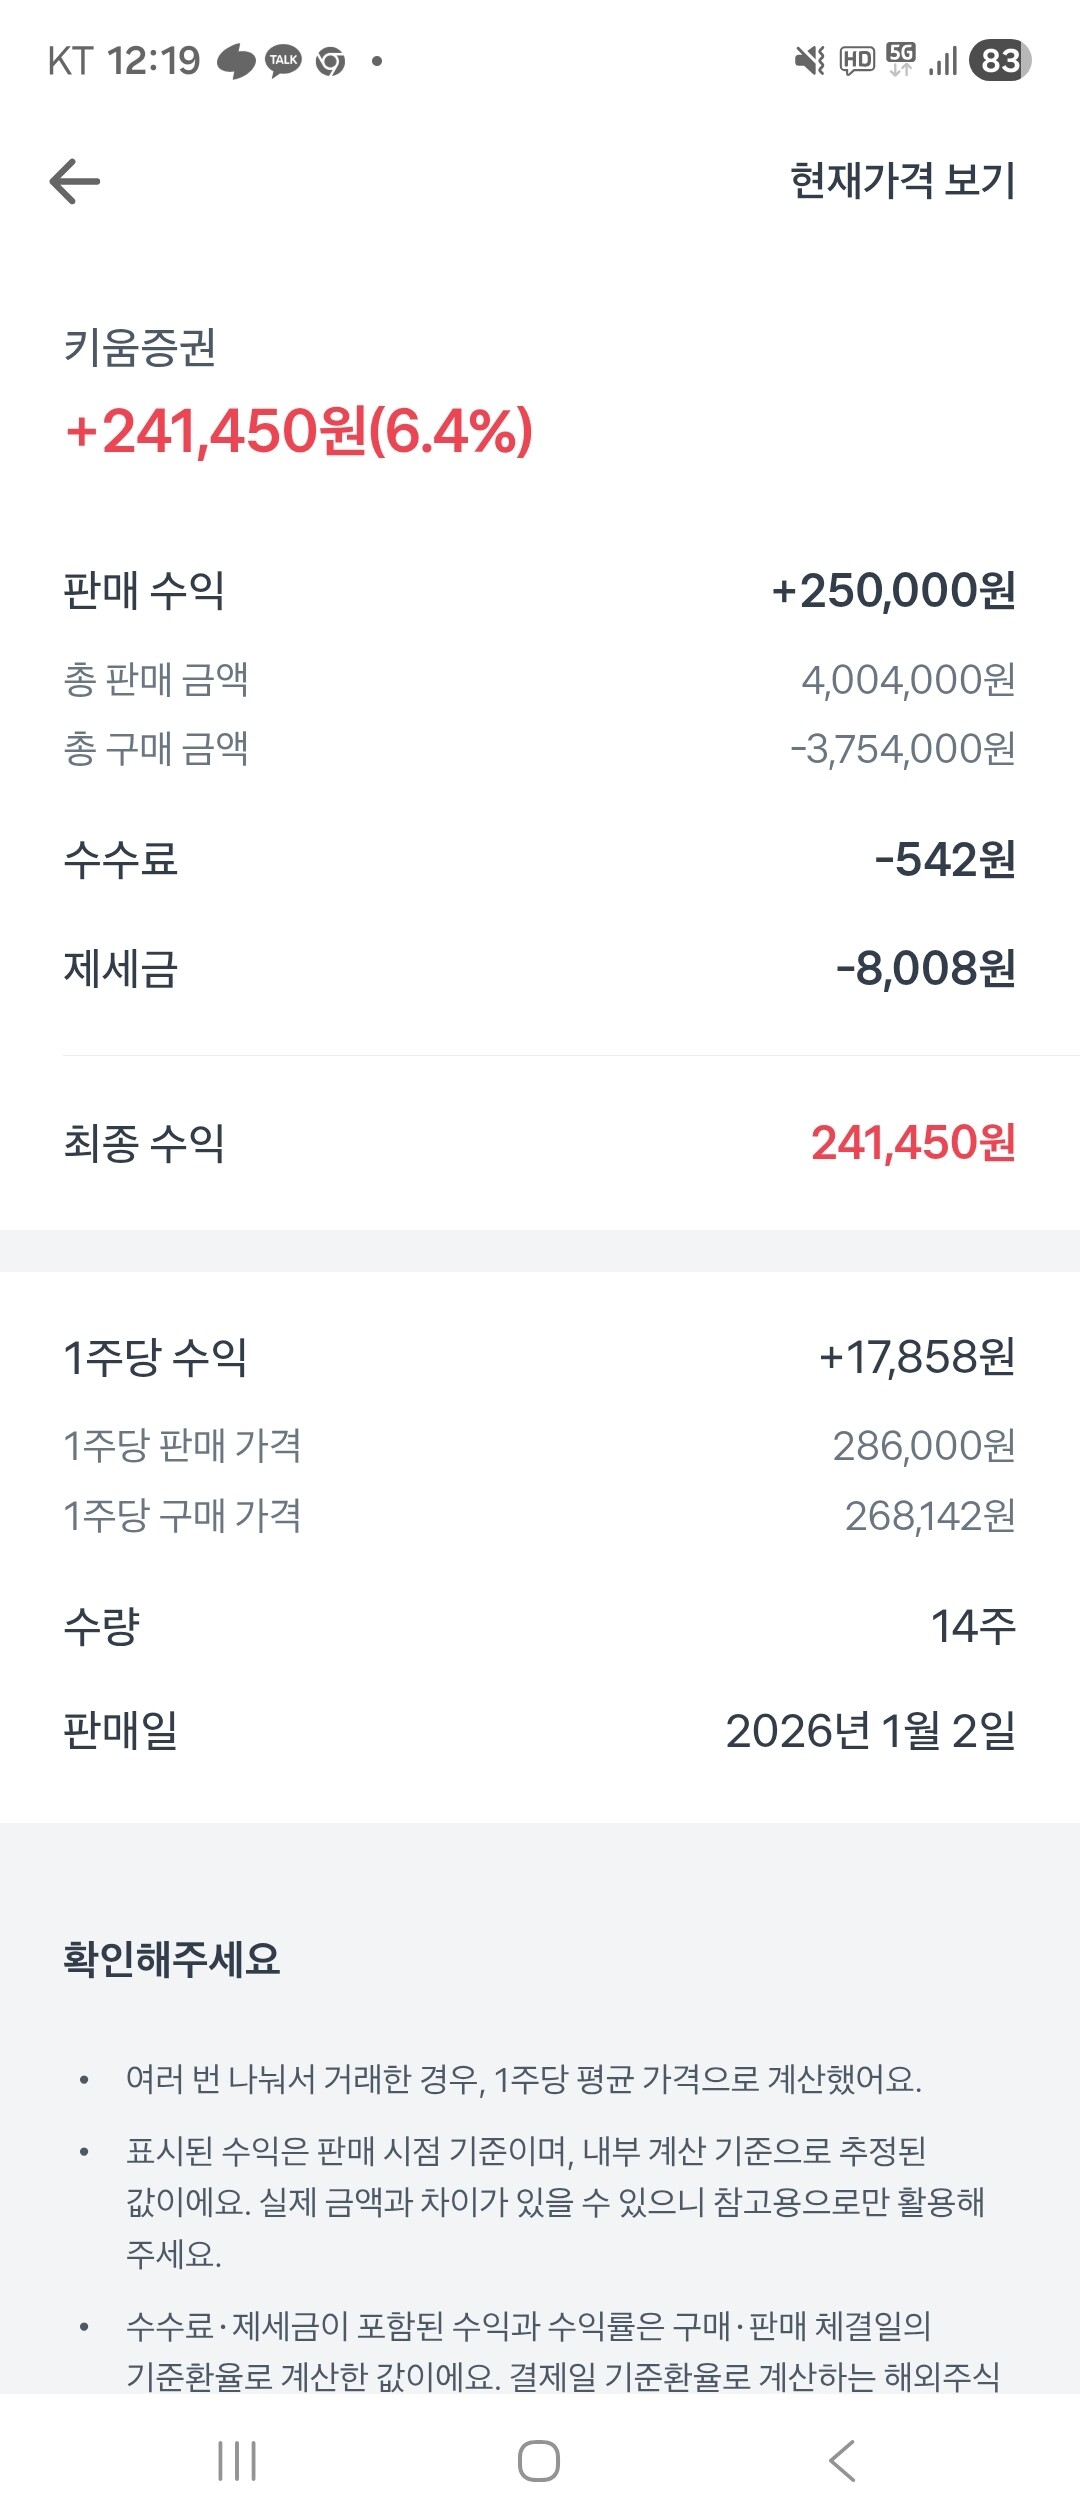Screen dimensions: 1080x2520
Task: Tap the muted sound status icon
Action: tap(809, 61)
